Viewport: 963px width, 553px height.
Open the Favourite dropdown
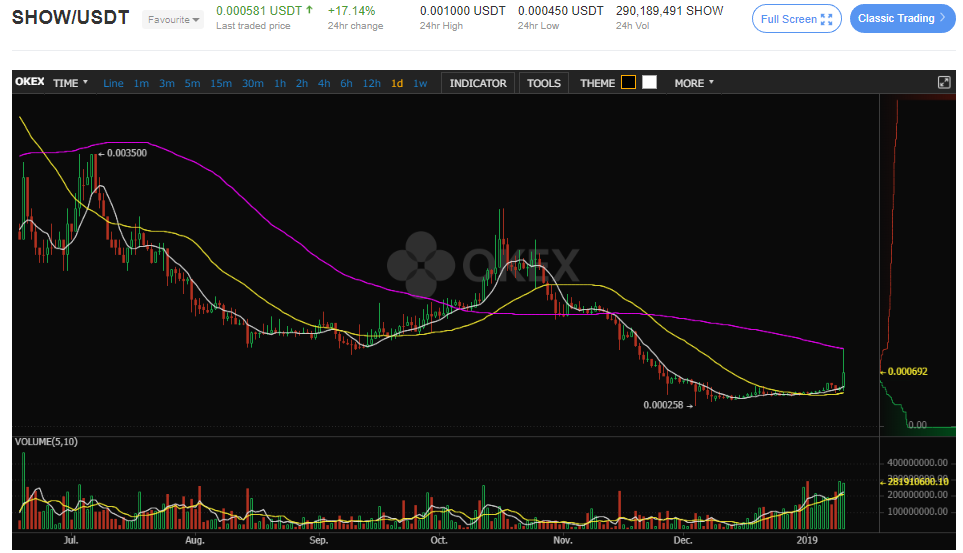[x=173, y=20]
